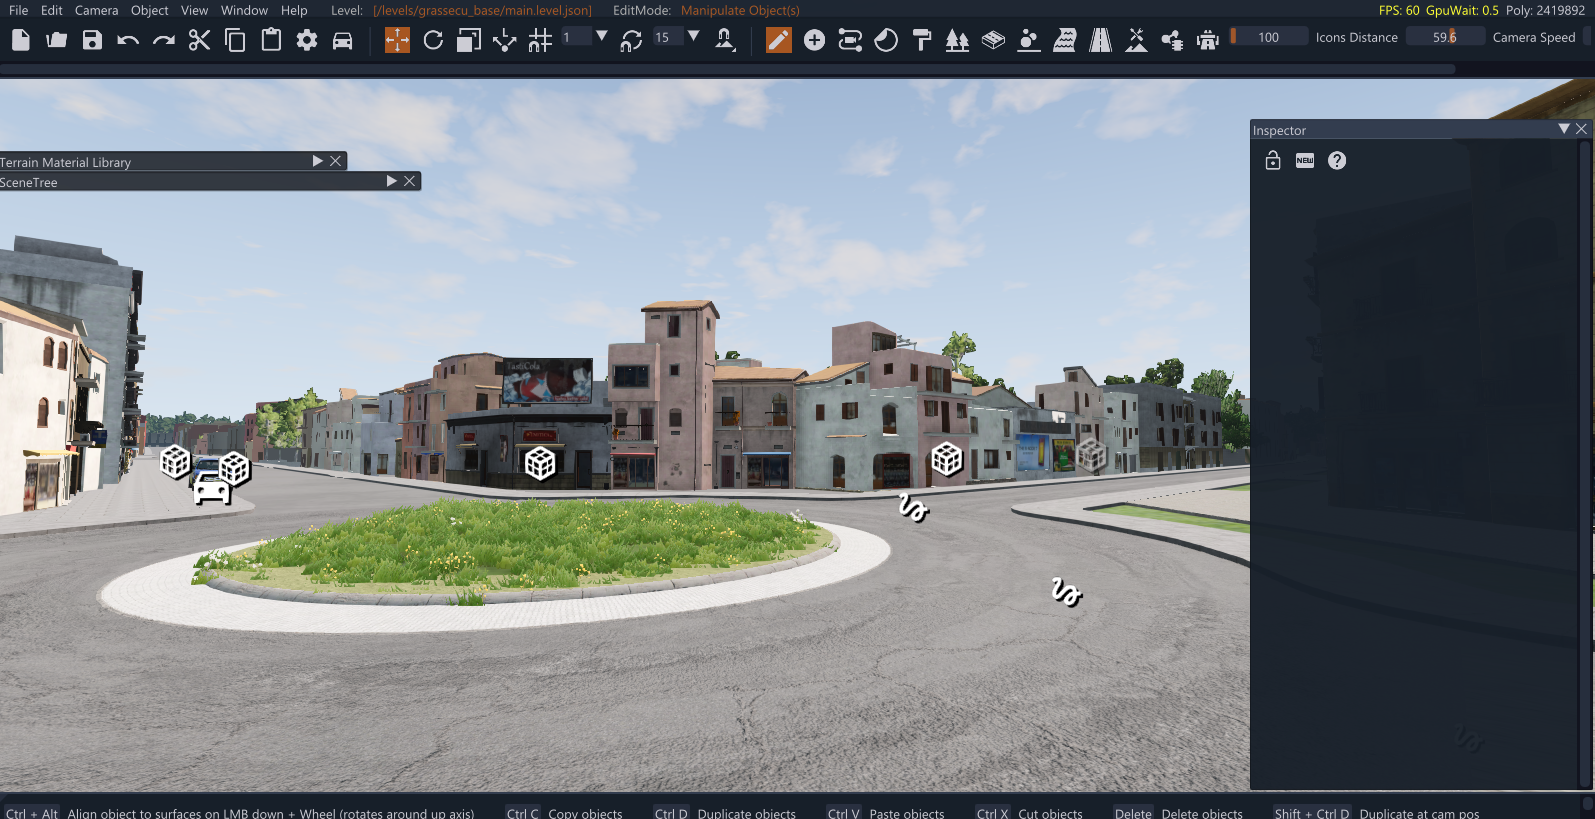Toggle grid snapping icon
The image size is (1595, 819).
[x=540, y=40]
